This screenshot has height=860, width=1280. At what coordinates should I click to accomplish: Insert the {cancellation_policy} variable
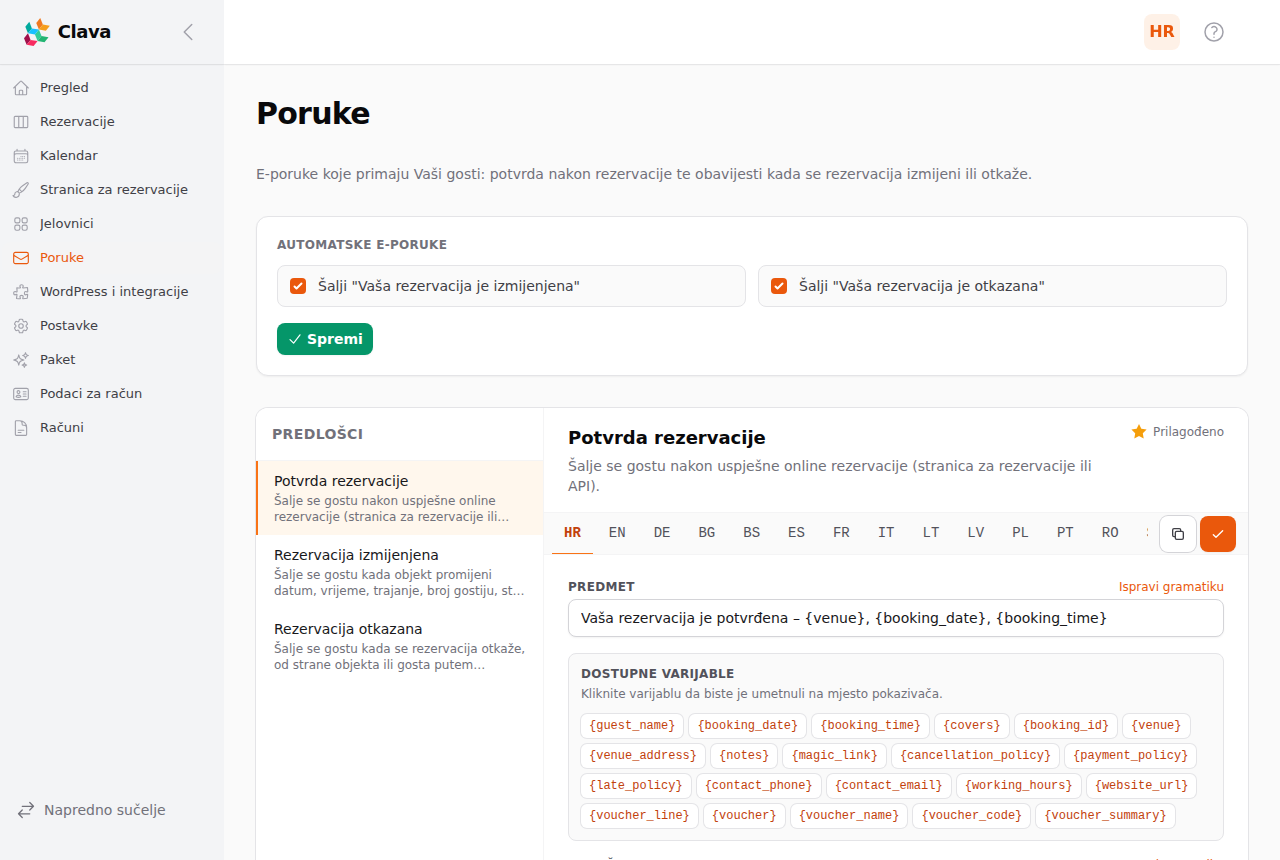975,756
